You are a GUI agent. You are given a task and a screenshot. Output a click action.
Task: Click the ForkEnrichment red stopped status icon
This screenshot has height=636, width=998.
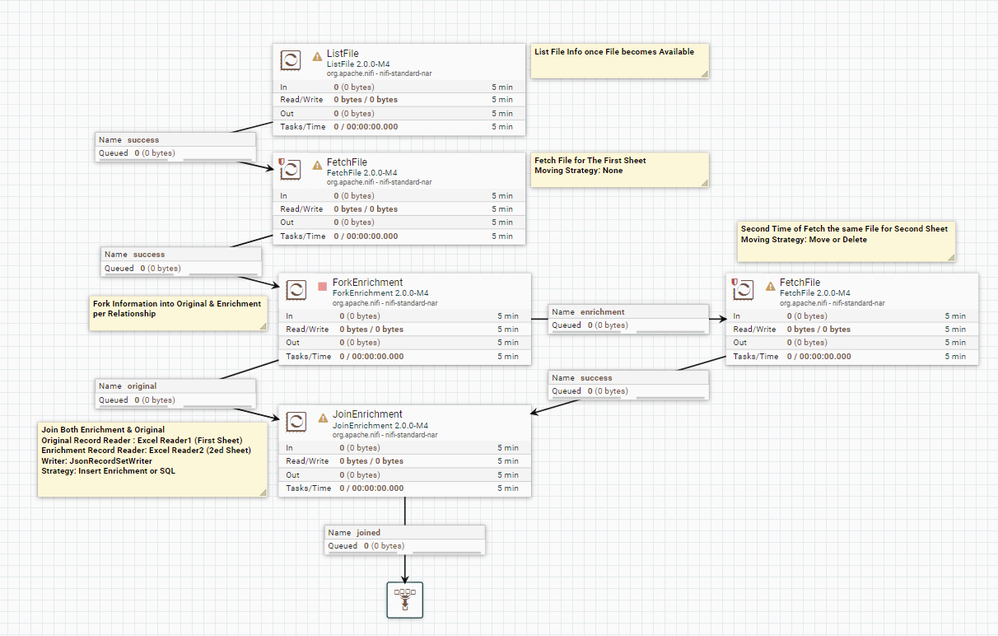tap(322, 286)
